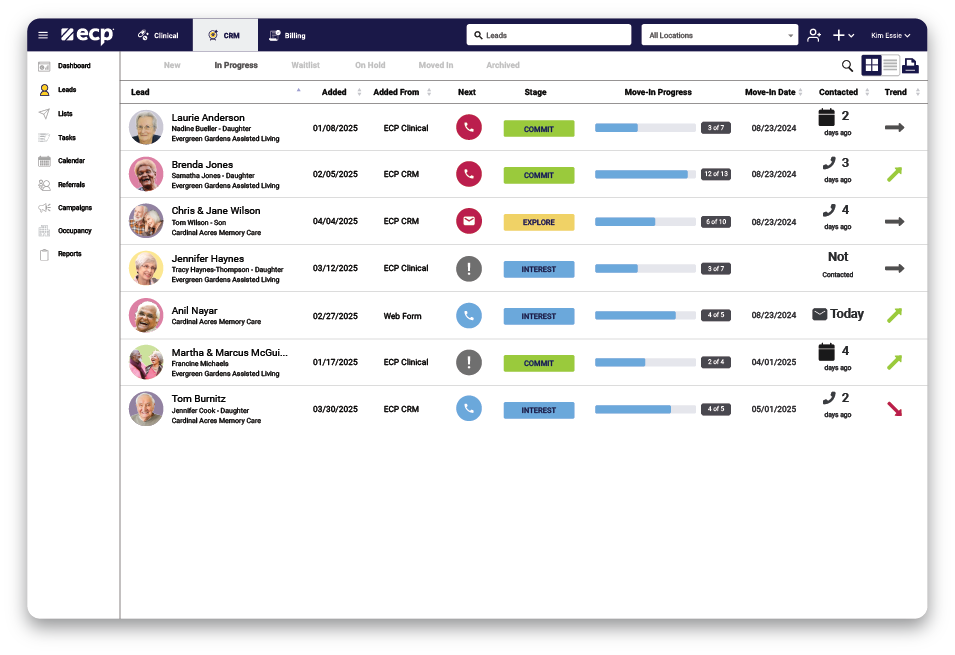Click the search magnifier above the table
The image size is (955, 655).
[847, 66]
